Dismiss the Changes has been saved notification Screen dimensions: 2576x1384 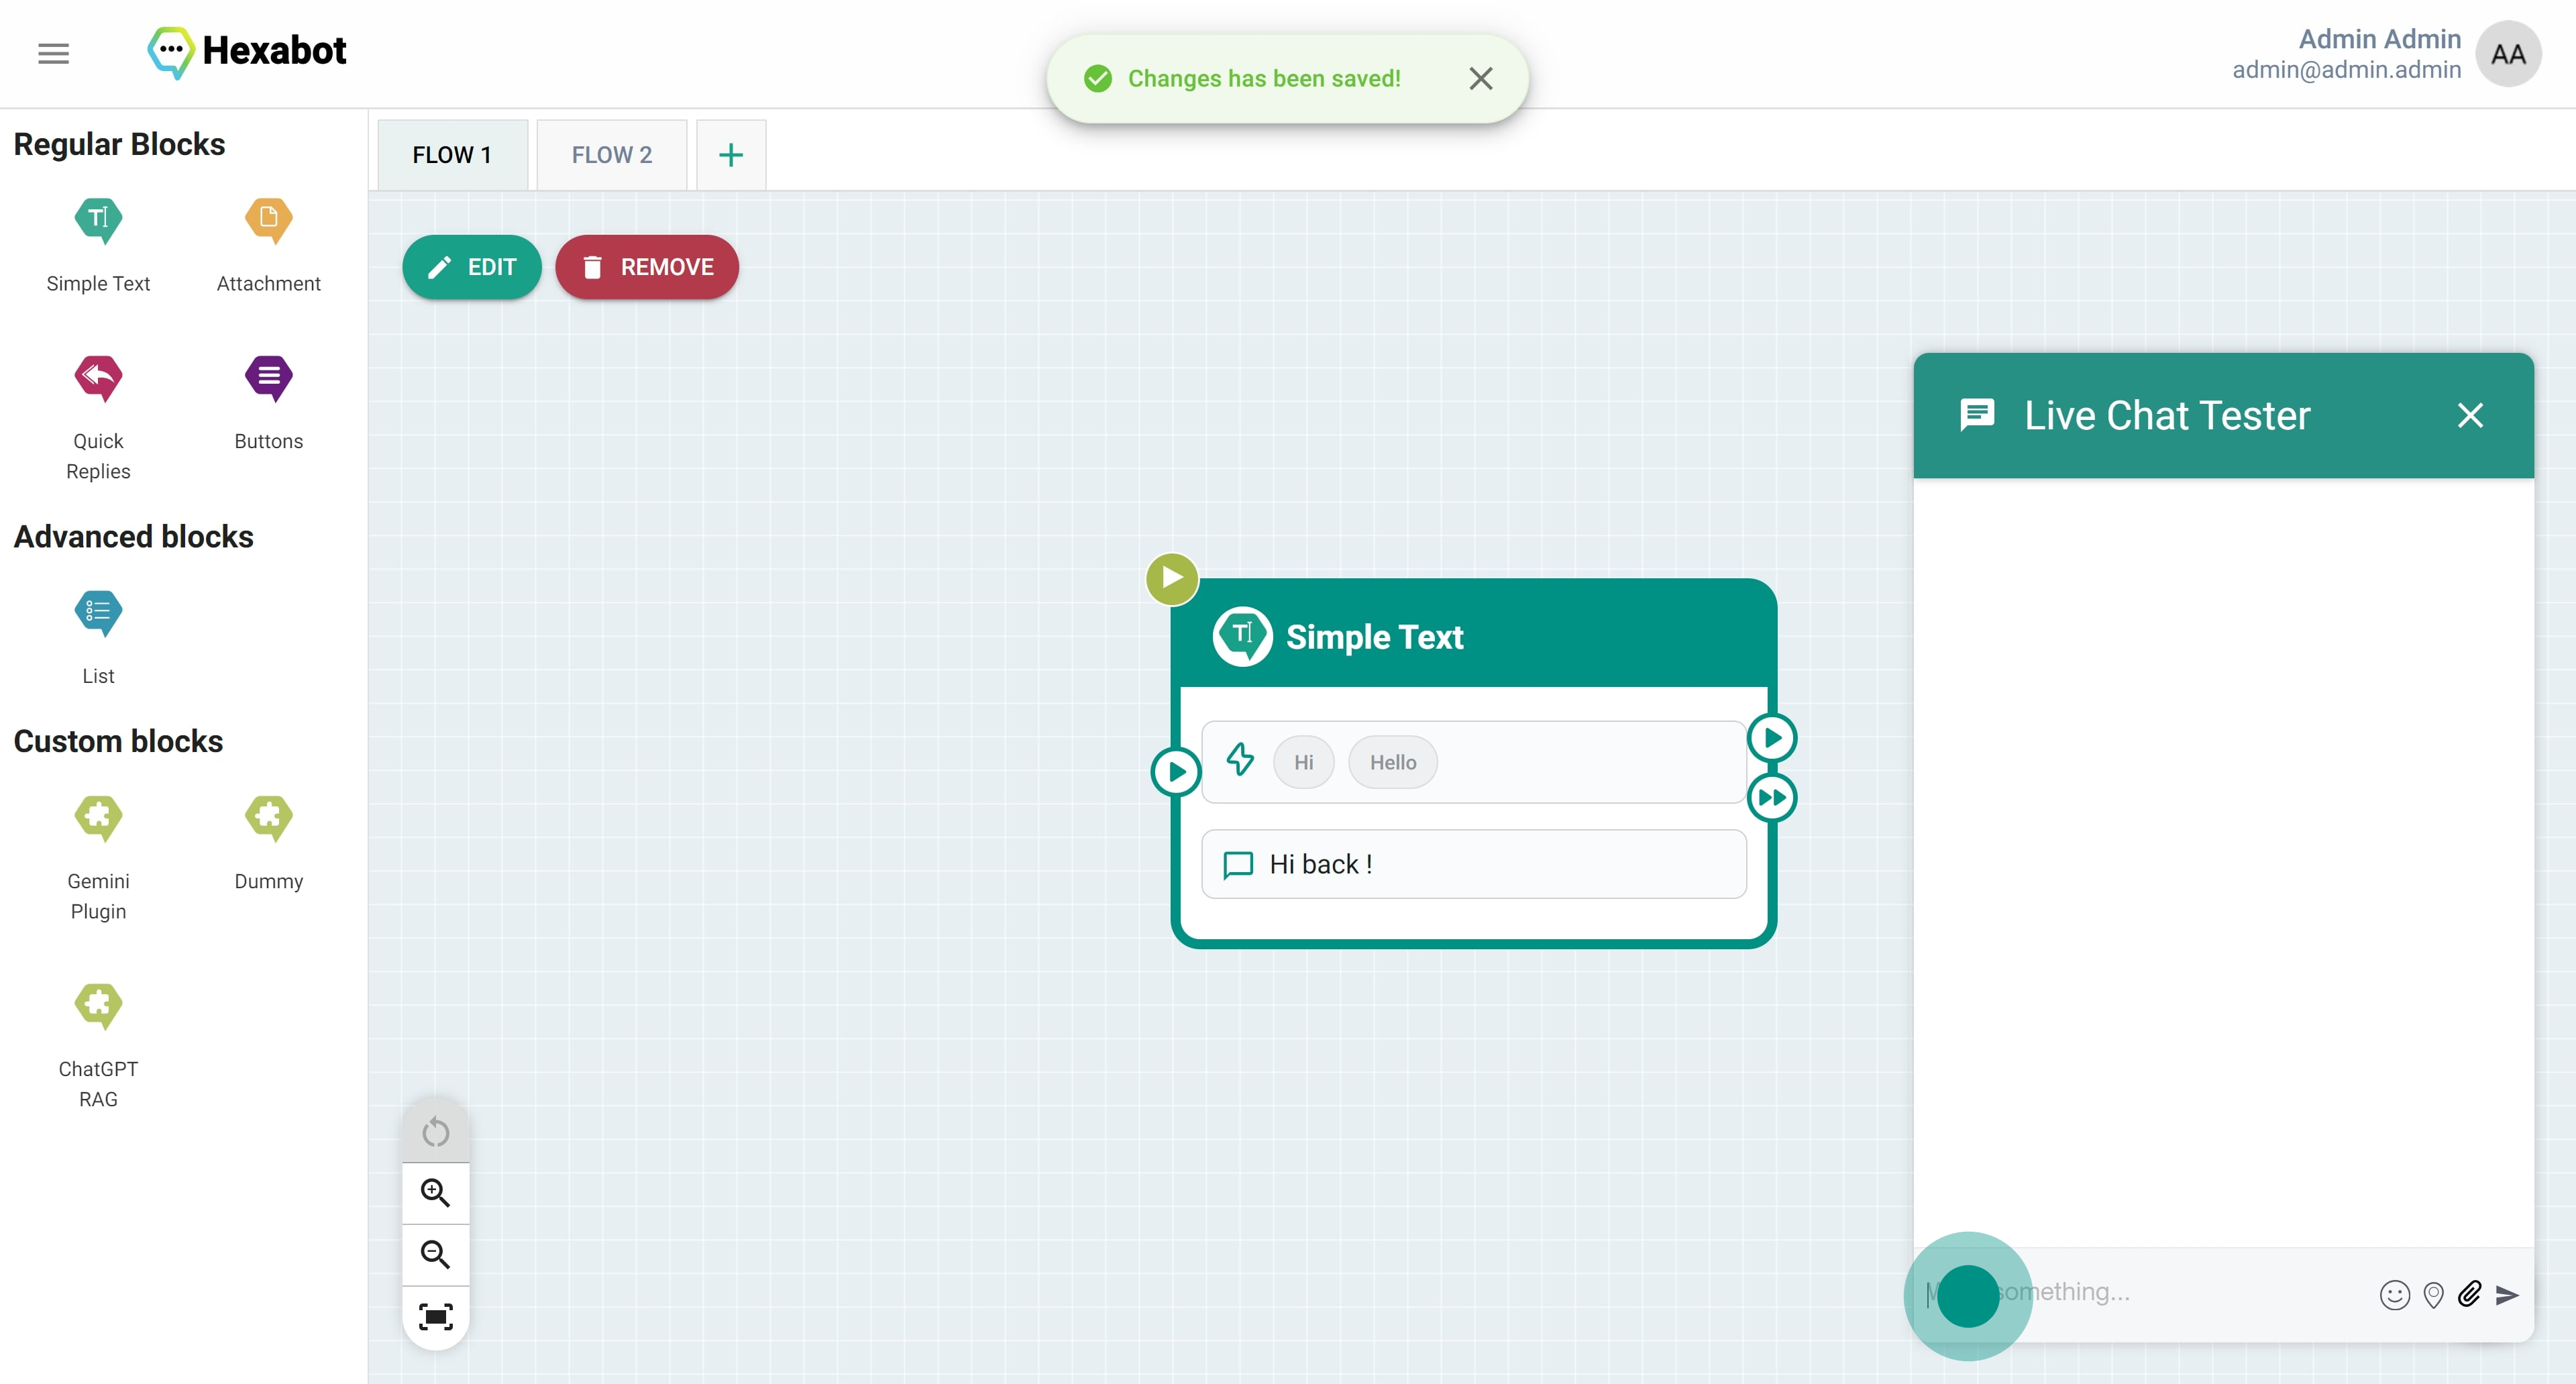click(1480, 78)
